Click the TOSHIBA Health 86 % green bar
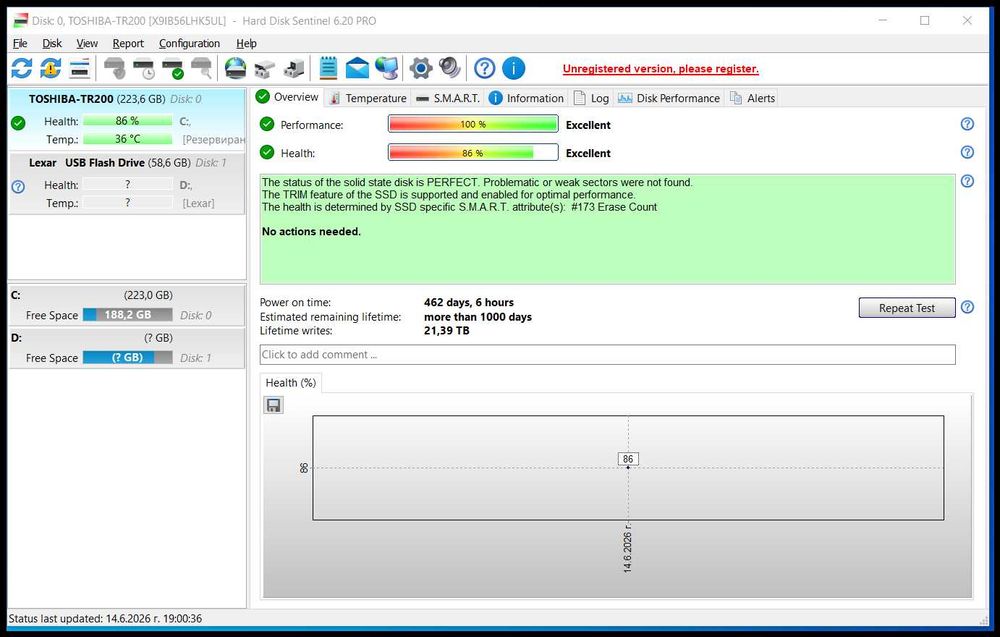This screenshot has height=637, width=1000. (x=128, y=121)
